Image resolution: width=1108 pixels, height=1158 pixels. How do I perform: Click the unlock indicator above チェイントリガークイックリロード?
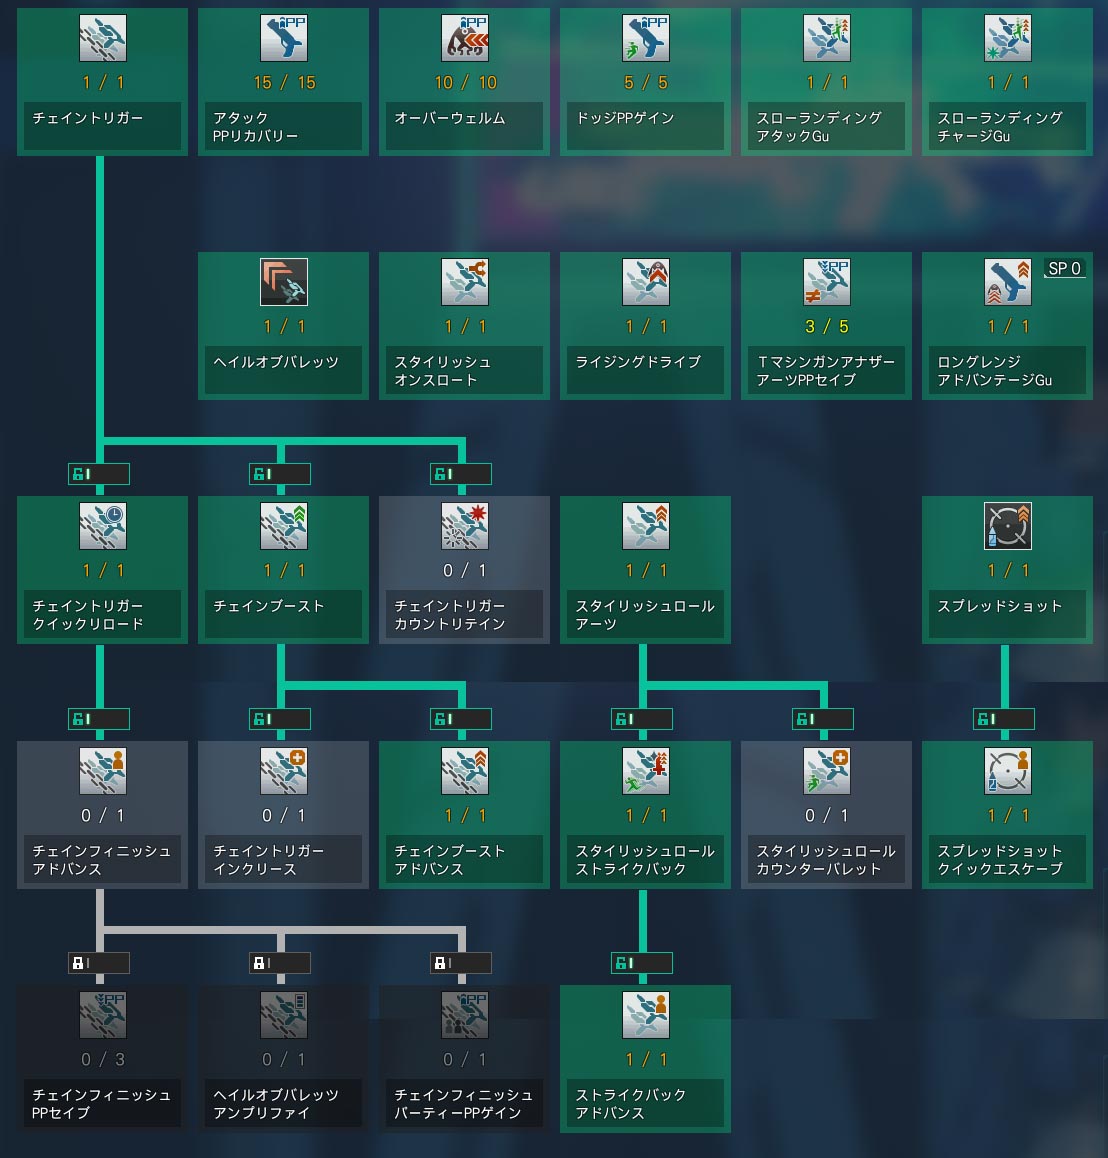[98, 474]
